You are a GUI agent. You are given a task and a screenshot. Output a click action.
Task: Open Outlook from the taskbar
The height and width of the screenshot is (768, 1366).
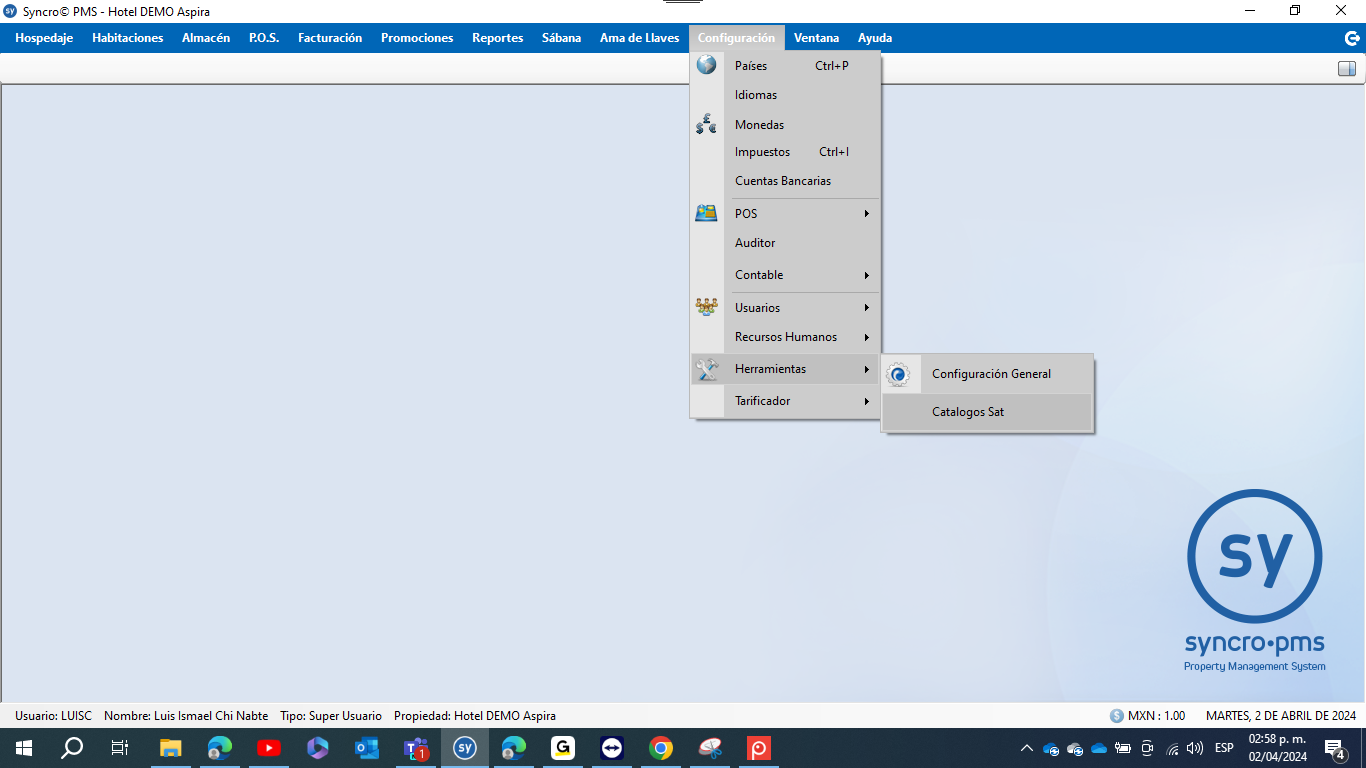point(367,748)
